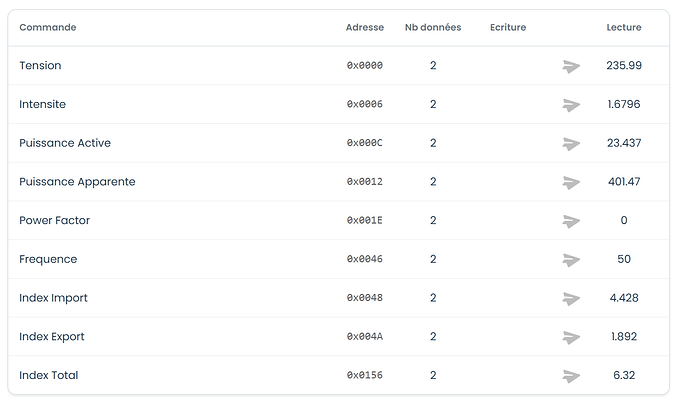Select the 235.99 Tension reading
The height and width of the screenshot is (409, 690).
point(624,66)
